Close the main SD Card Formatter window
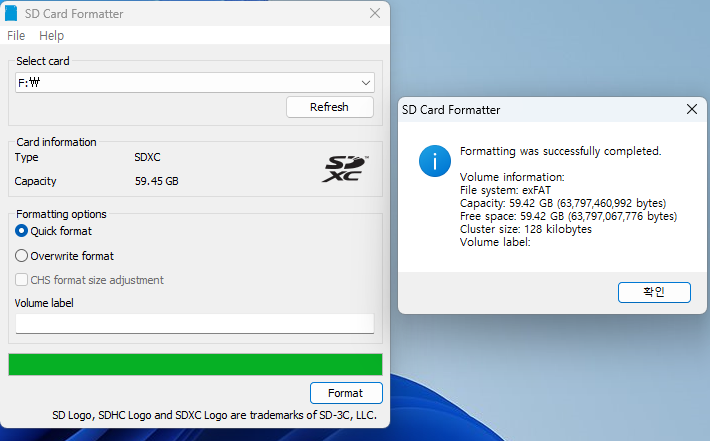This screenshot has width=710, height=441. [x=375, y=14]
